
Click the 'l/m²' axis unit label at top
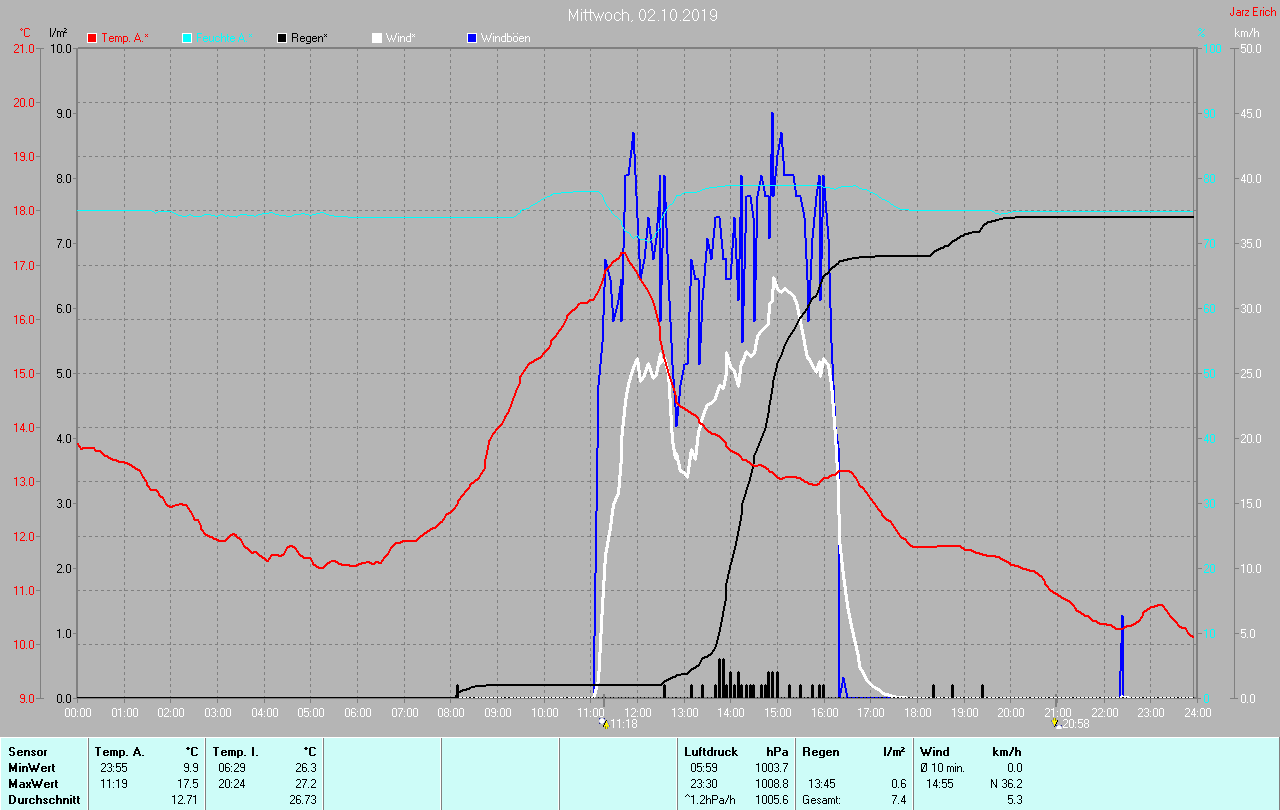pos(59,33)
